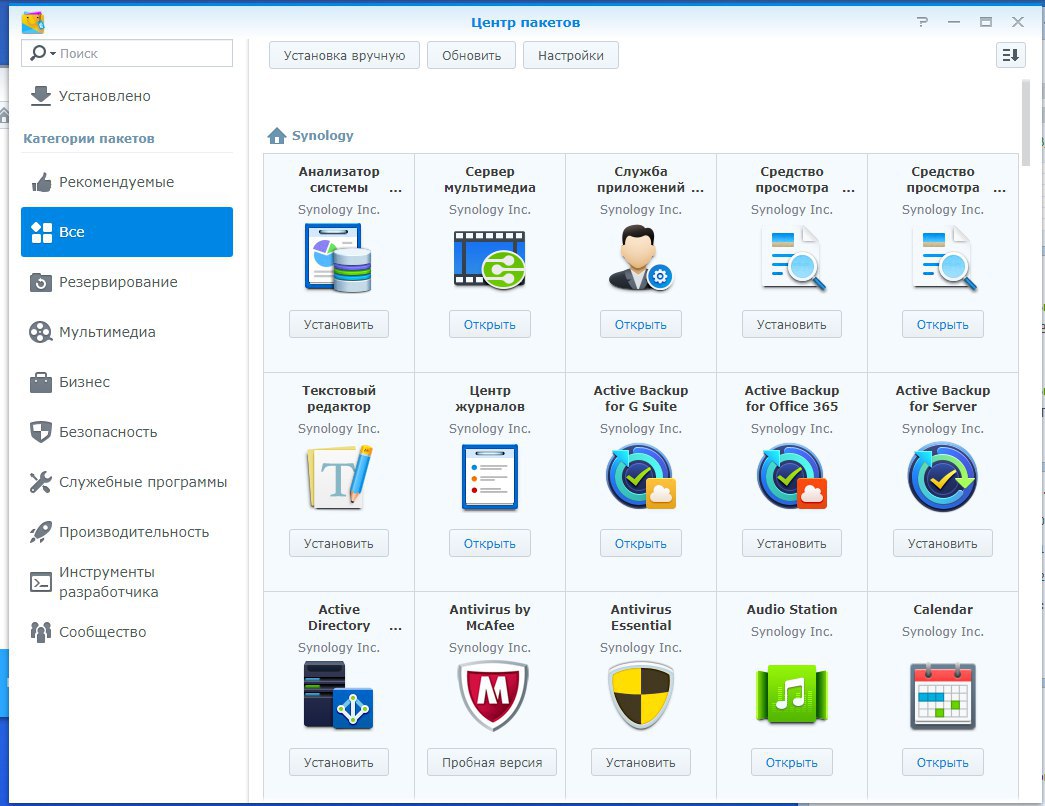Image resolution: width=1045 pixels, height=806 pixels.
Task: Open Центр журналов package
Action: pos(489,543)
